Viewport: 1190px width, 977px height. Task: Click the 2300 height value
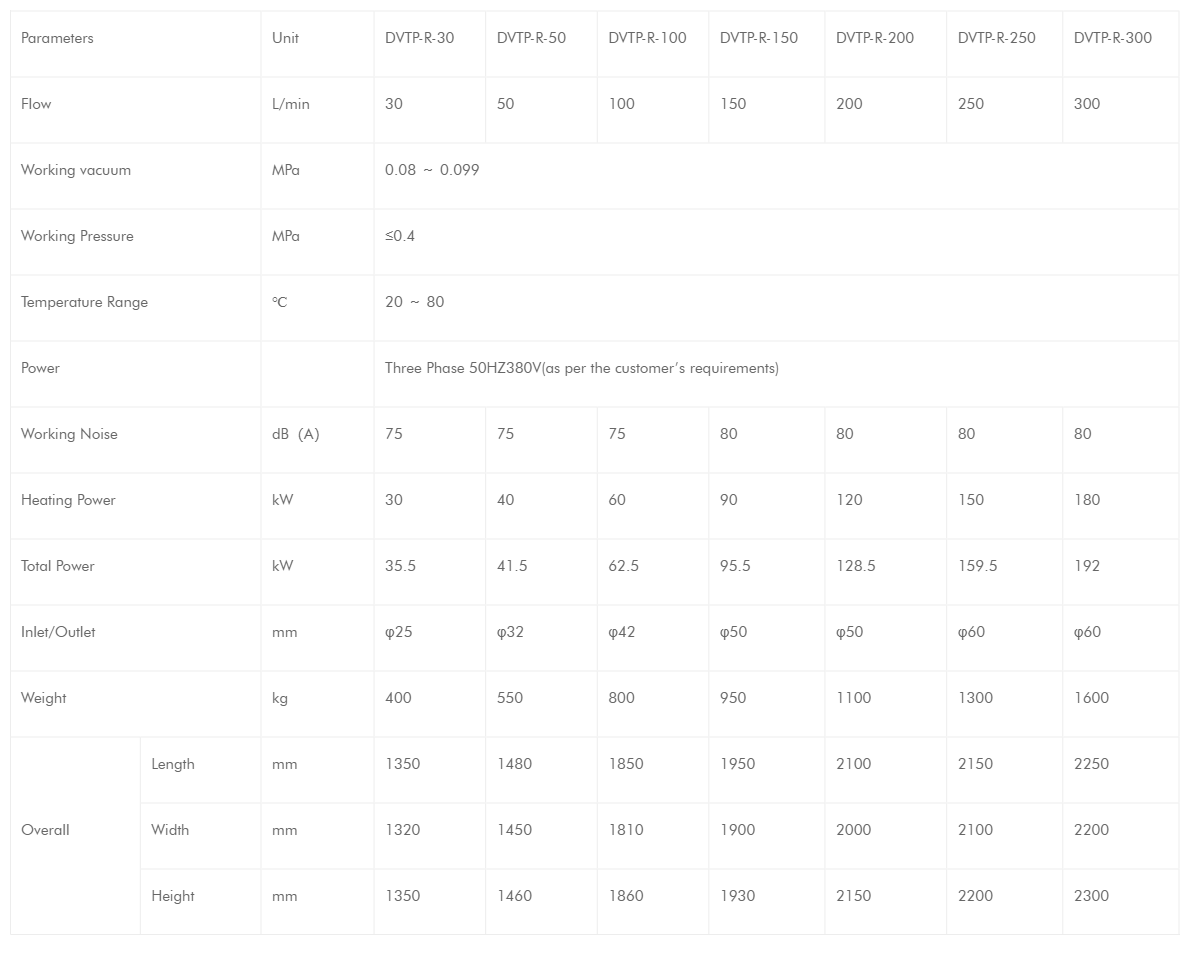tap(1091, 896)
